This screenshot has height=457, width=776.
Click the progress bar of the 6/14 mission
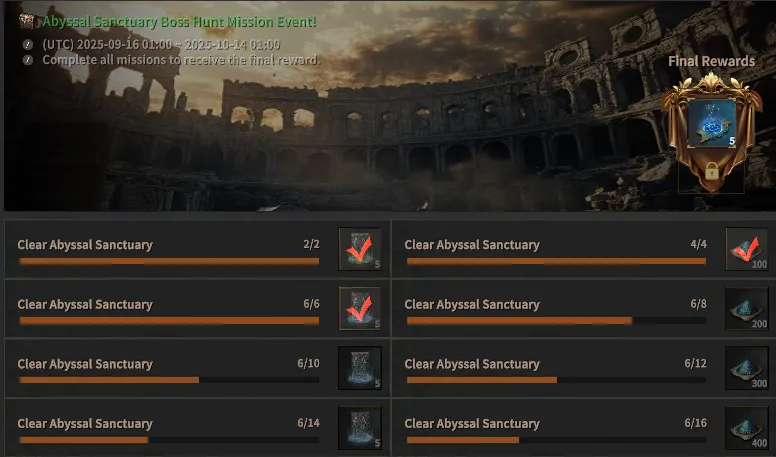[x=169, y=440]
